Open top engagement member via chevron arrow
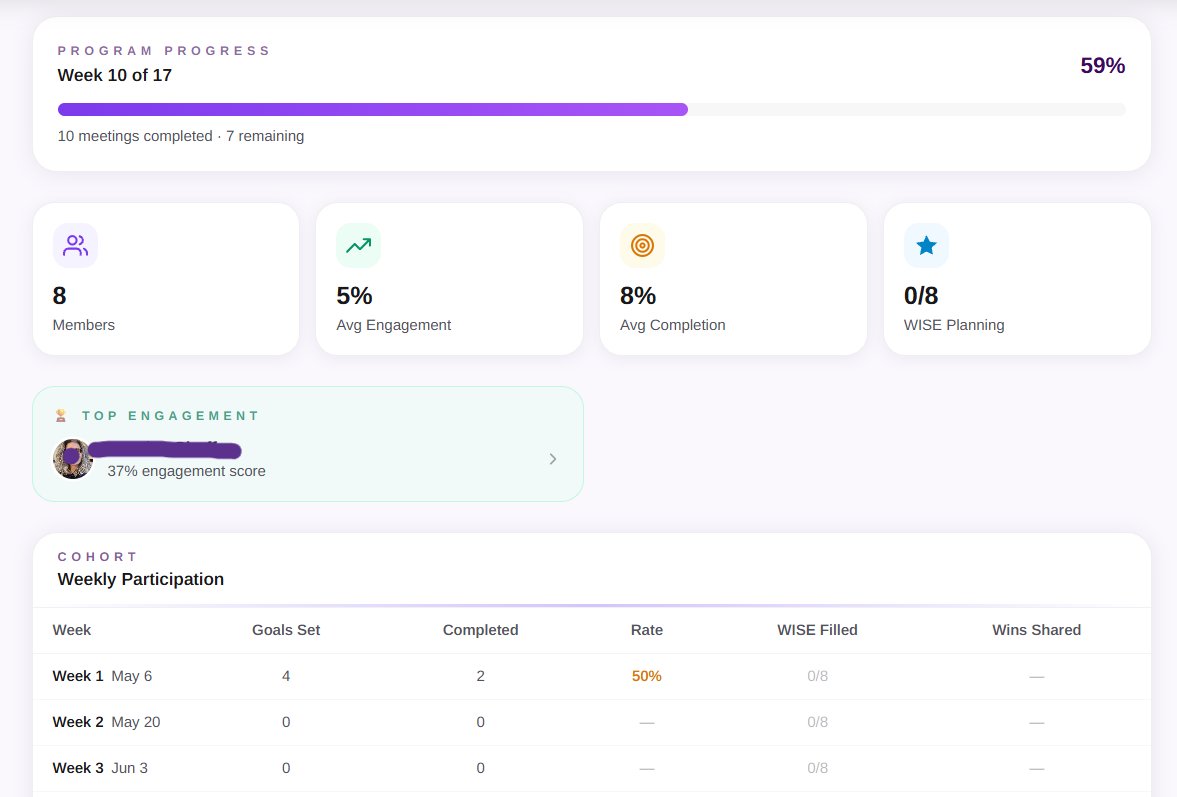The image size is (1177, 797). pos(553,459)
